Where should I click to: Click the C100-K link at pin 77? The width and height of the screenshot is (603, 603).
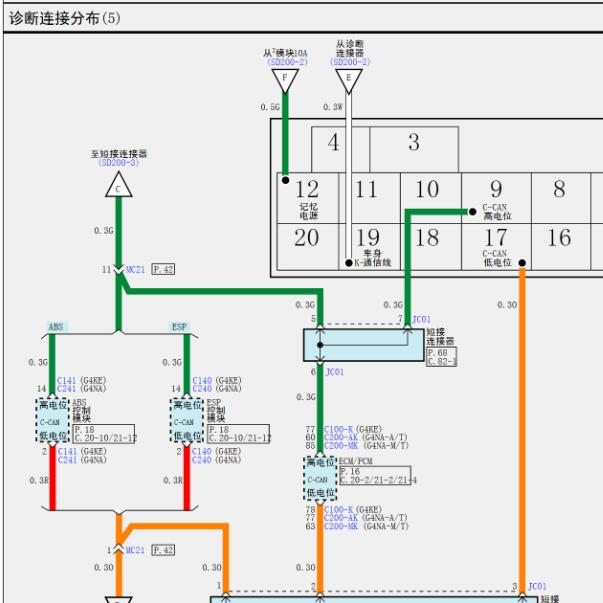tap(338, 429)
